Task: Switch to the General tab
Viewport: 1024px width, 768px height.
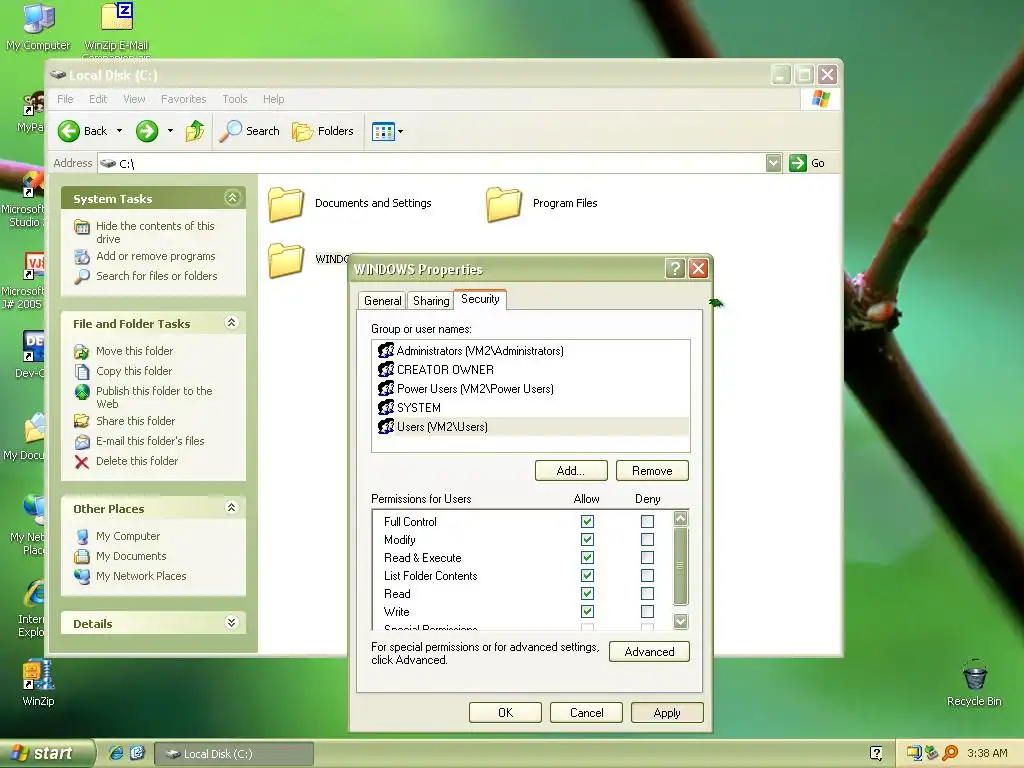Action: (383, 300)
